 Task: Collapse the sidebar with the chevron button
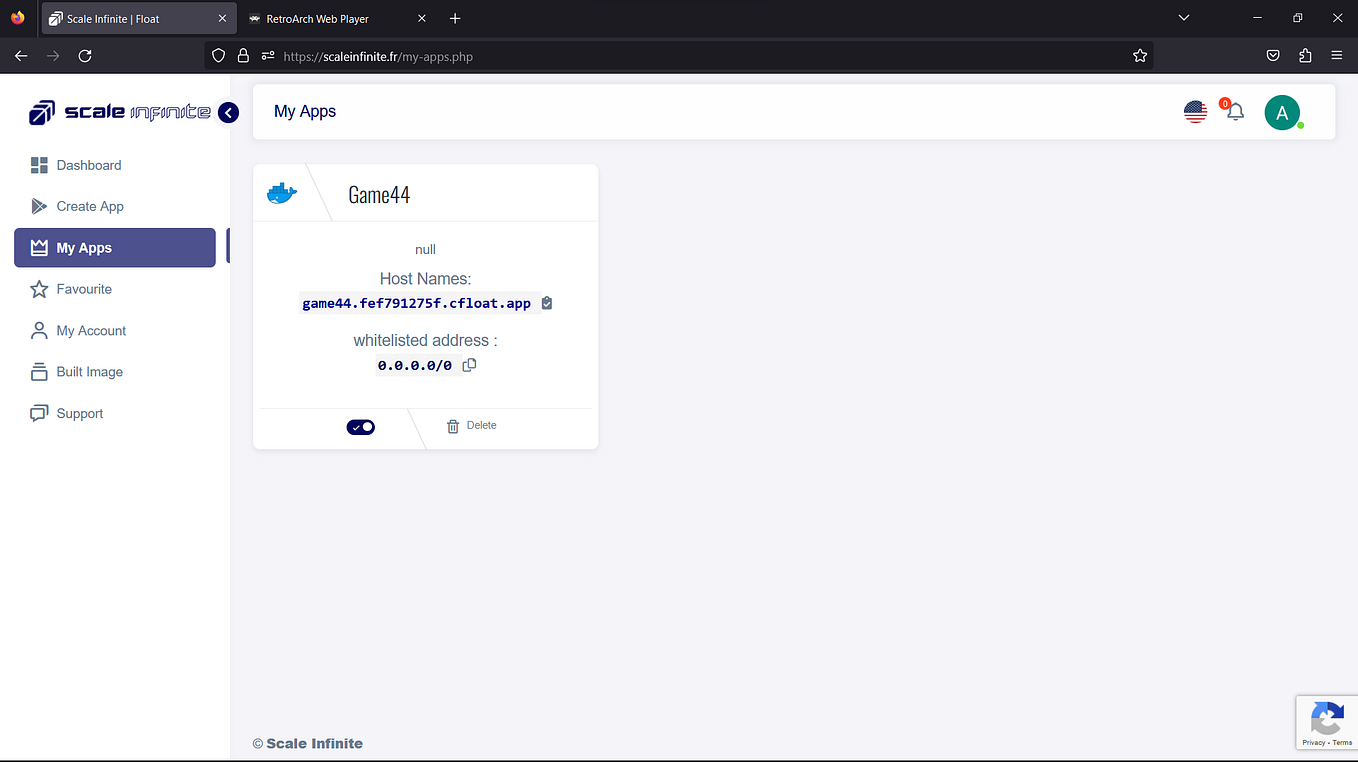click(x=228, y=112)
